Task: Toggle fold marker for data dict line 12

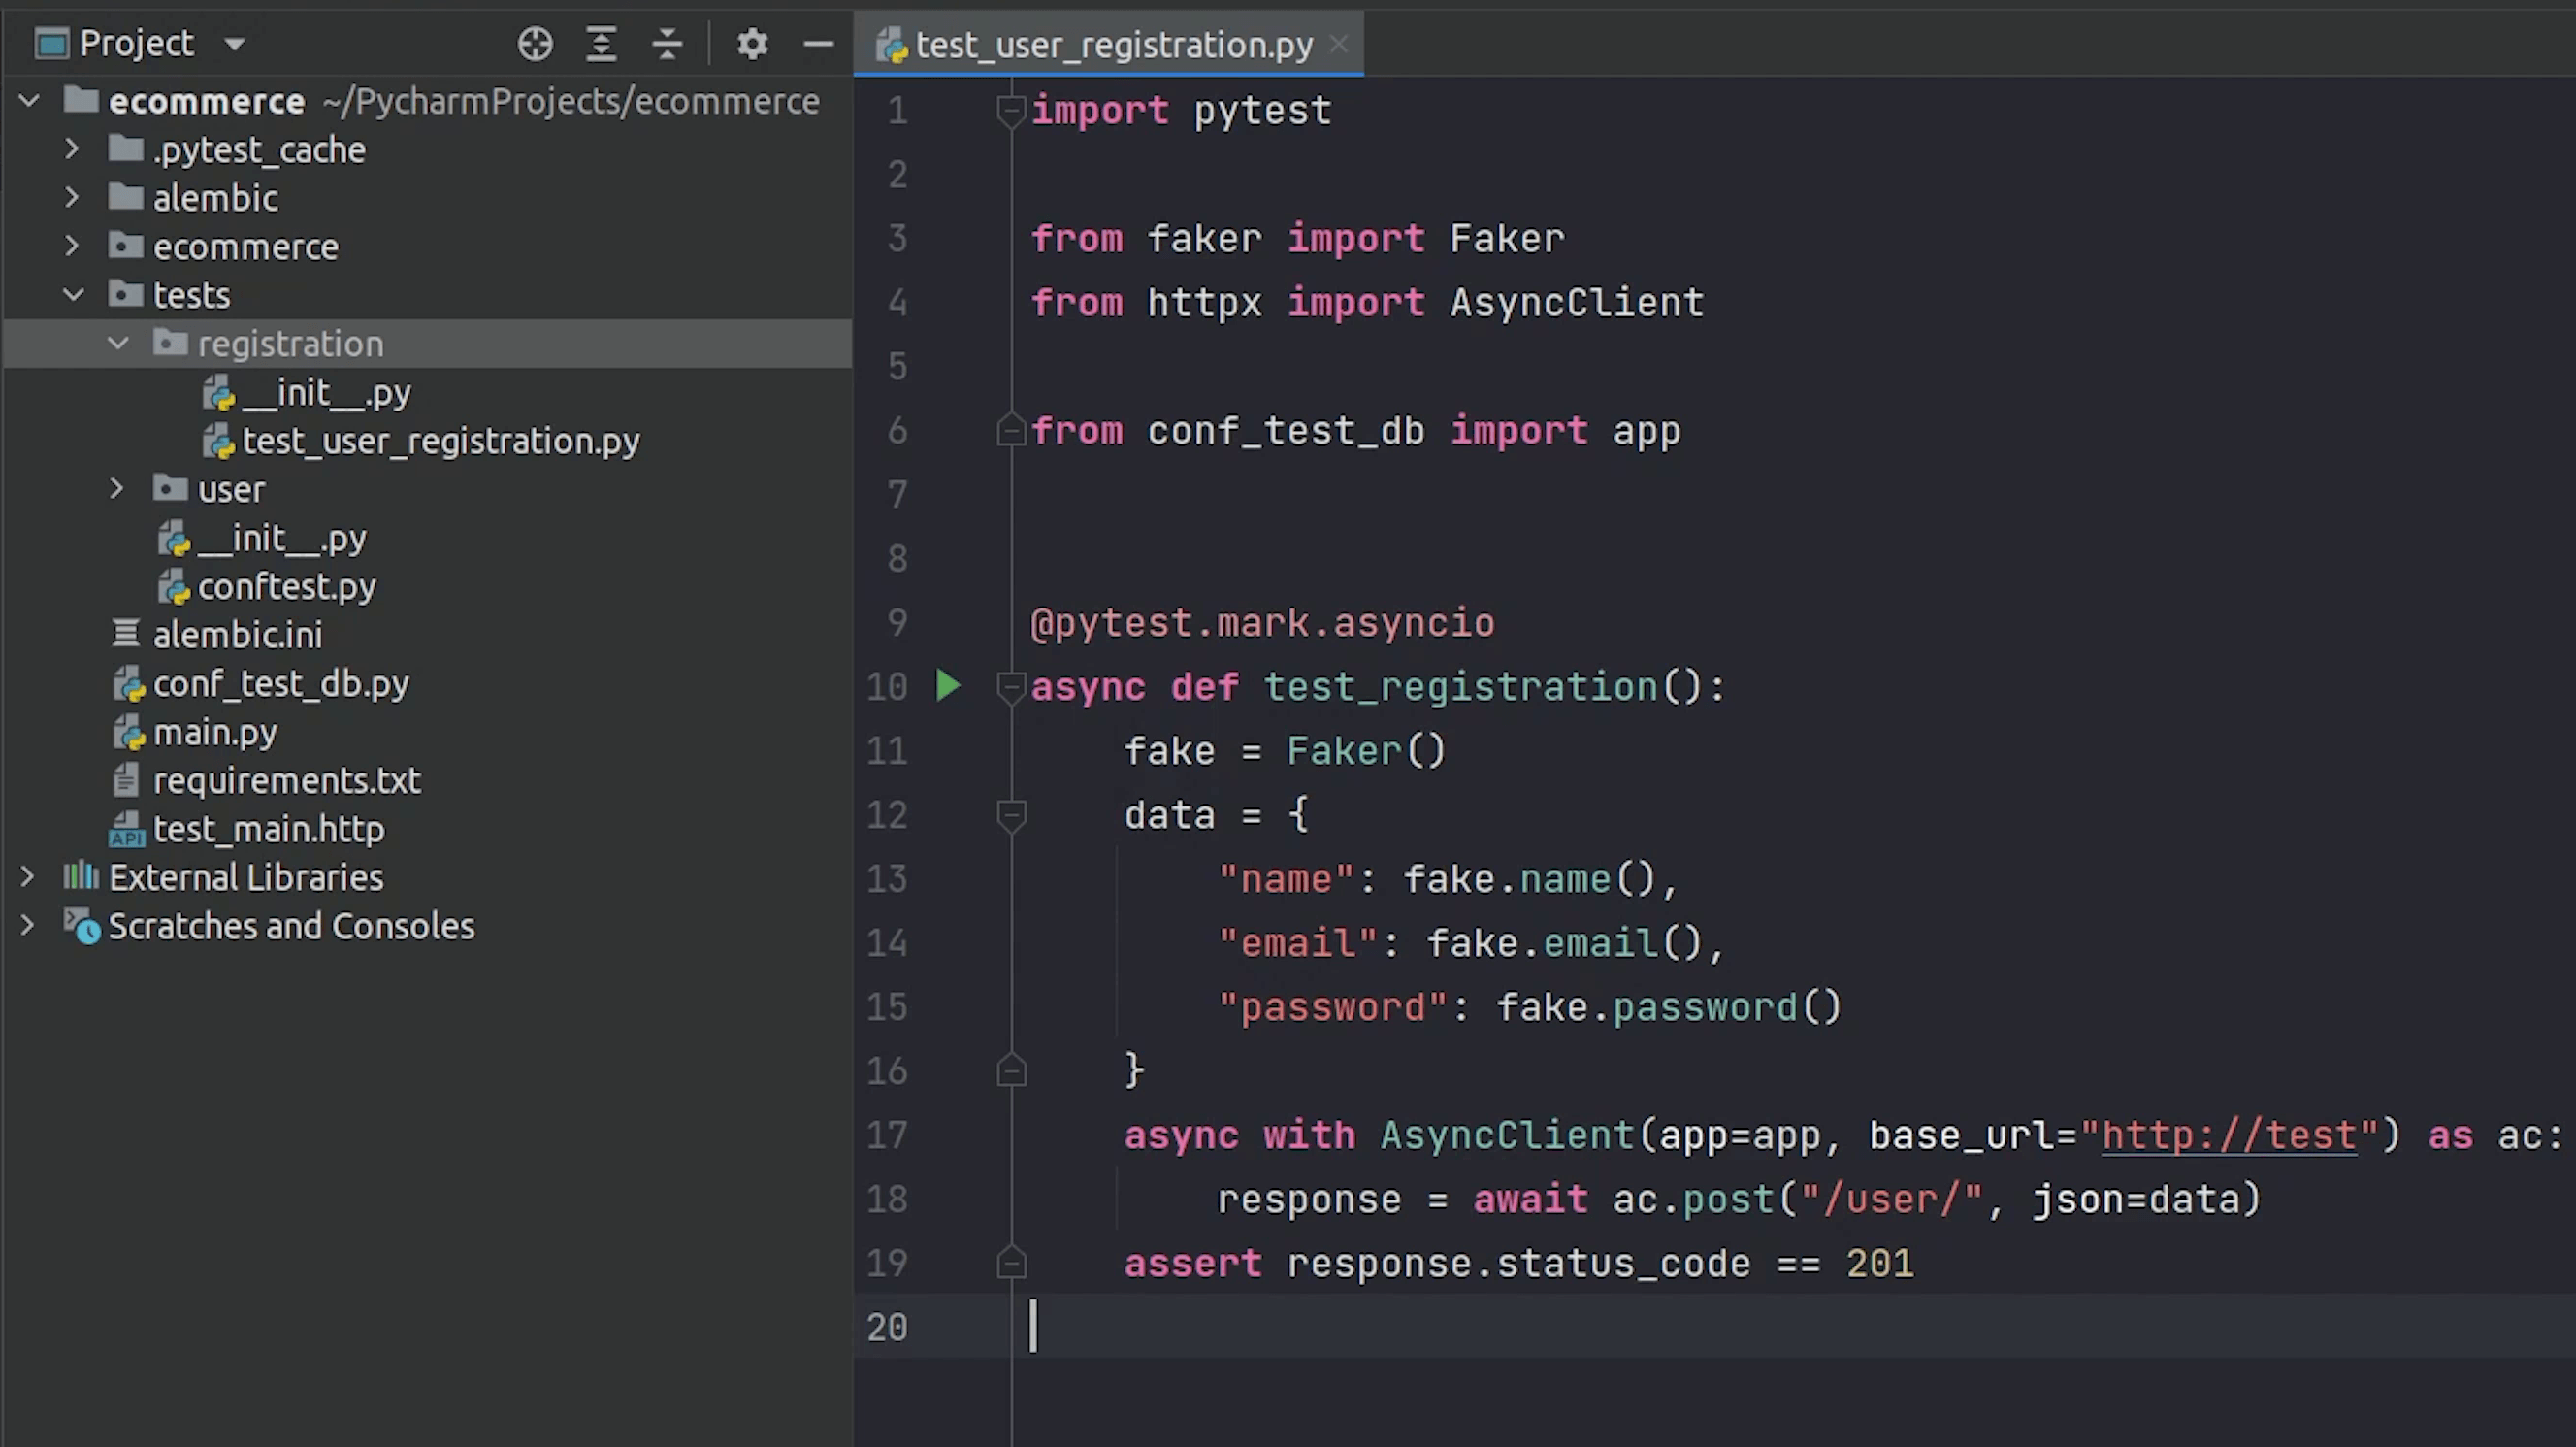Action: [x=1011, y=815]
